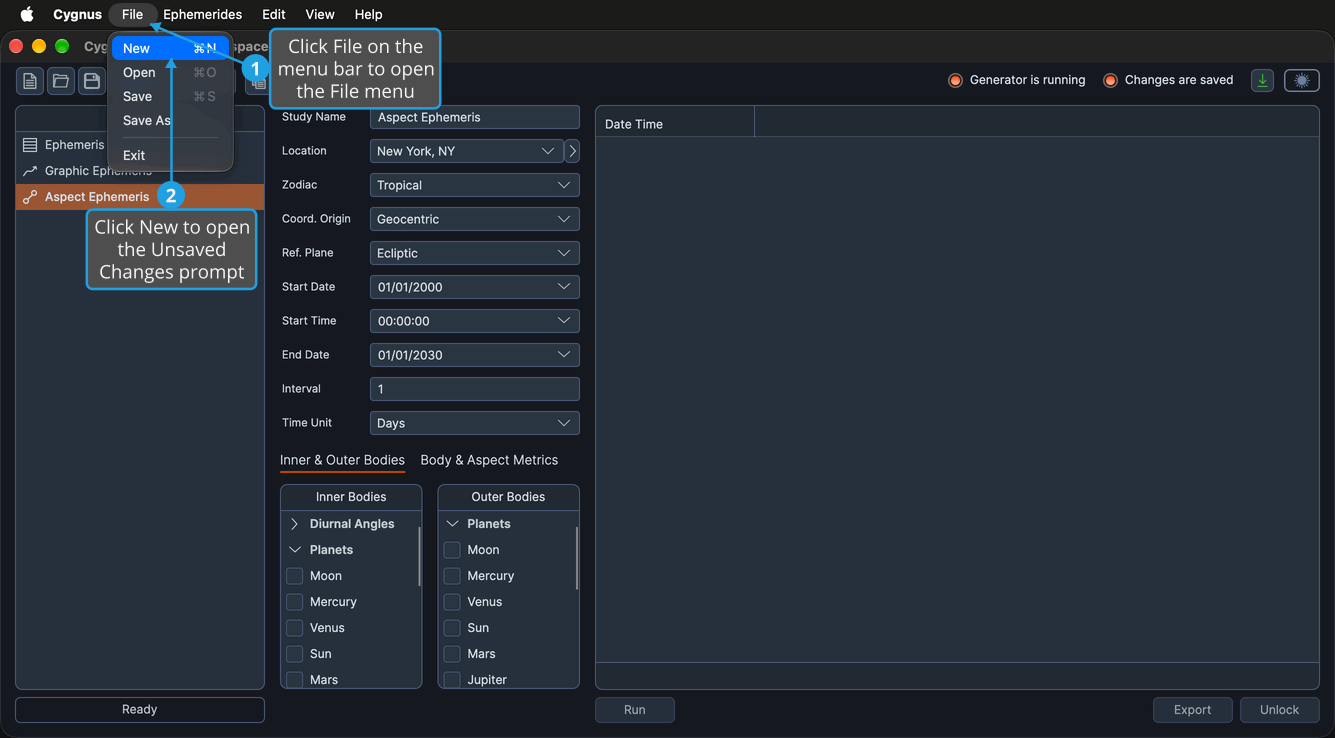The image size is (1335, 738).
Task: Click the open folder toolbar icon
Action: pyautogui.click(x=61, y=81)
